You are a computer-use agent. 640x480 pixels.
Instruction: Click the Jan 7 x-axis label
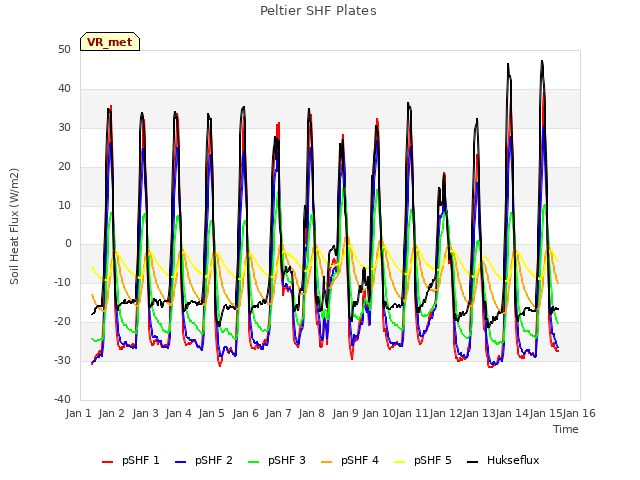(x=278, y=413)
